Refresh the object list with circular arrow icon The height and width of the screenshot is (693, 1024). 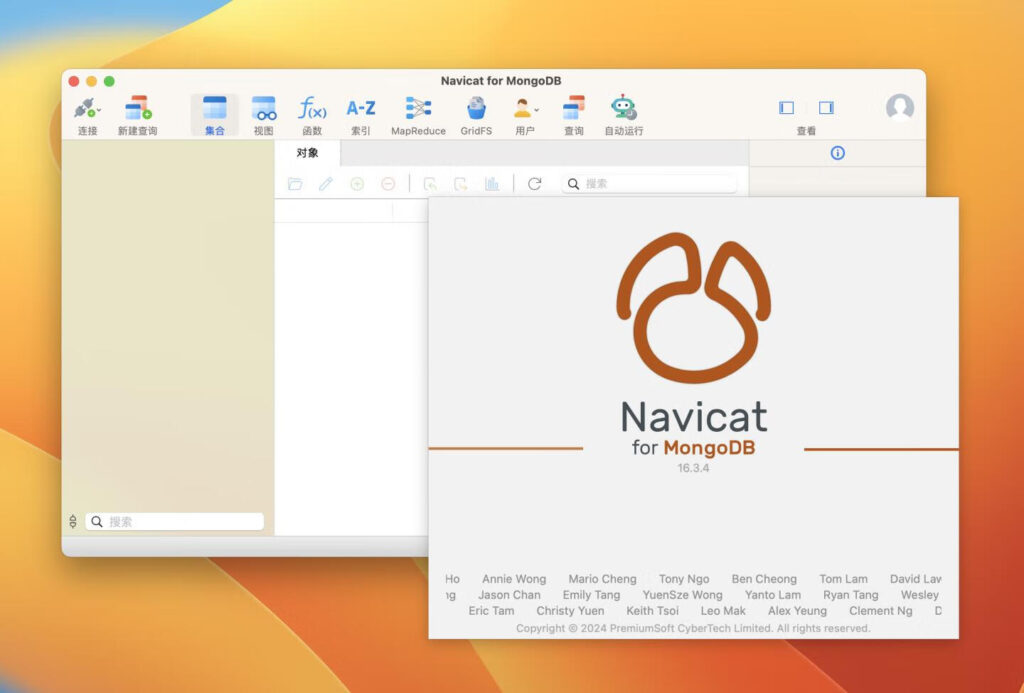[537, 183]
